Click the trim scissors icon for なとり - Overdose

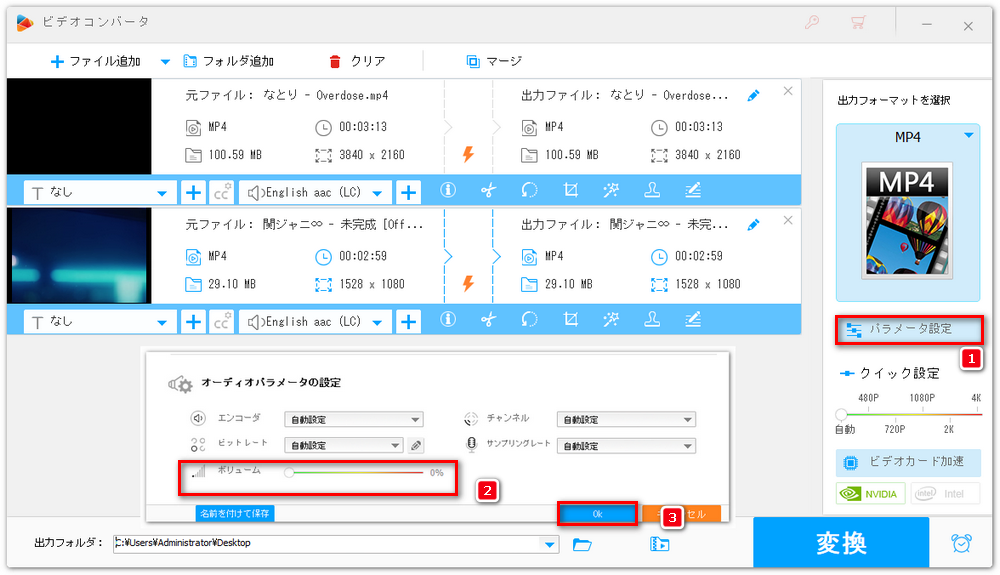[x=488, y=191]
